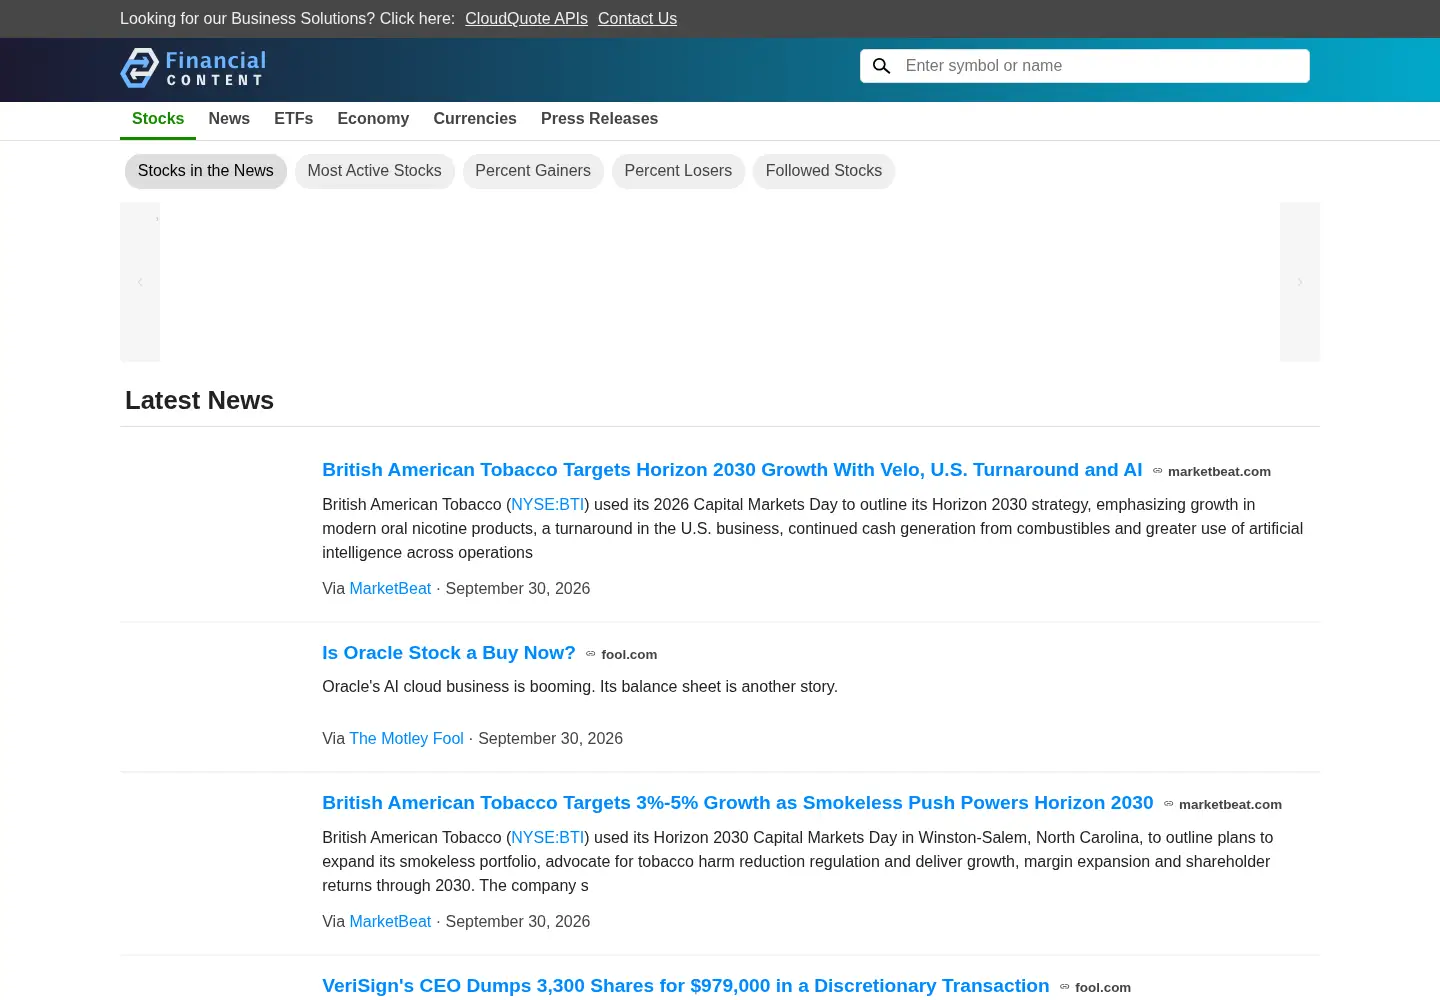Click MarketBeat source under Smokeless Push article
Image resolution: width=1440 pixels, height=1000 pixels.
(x=390, y=922)
